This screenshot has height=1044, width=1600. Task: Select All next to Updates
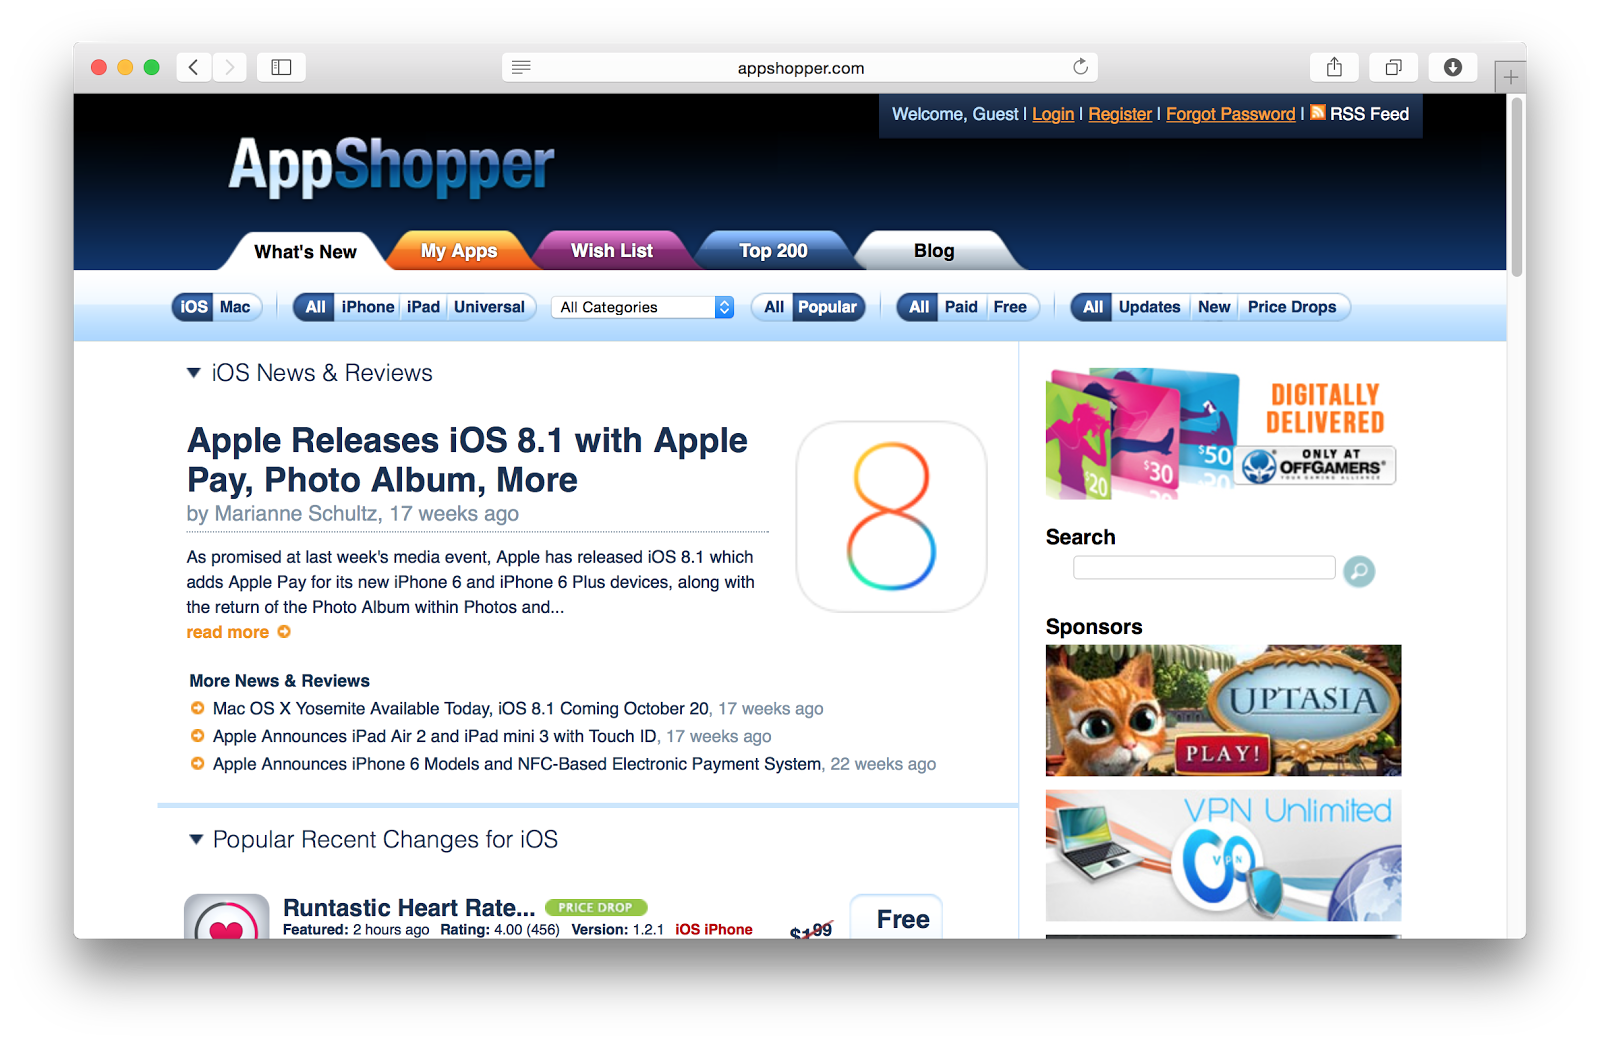(x=1093, y=307)
